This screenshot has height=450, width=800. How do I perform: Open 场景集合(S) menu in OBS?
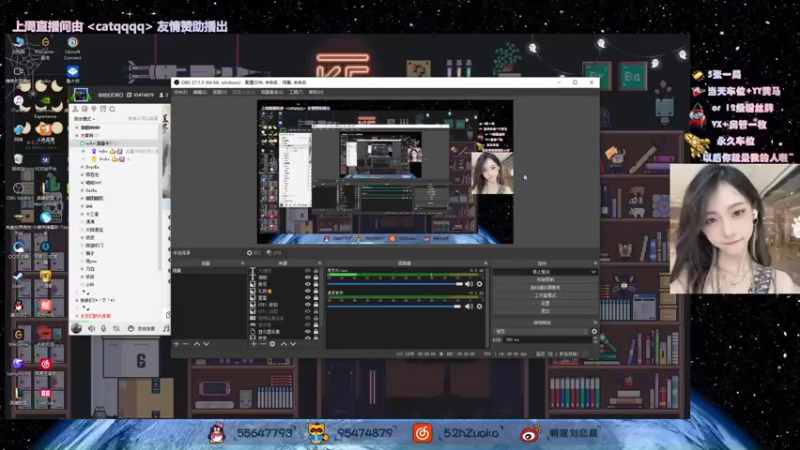point(271,92)
